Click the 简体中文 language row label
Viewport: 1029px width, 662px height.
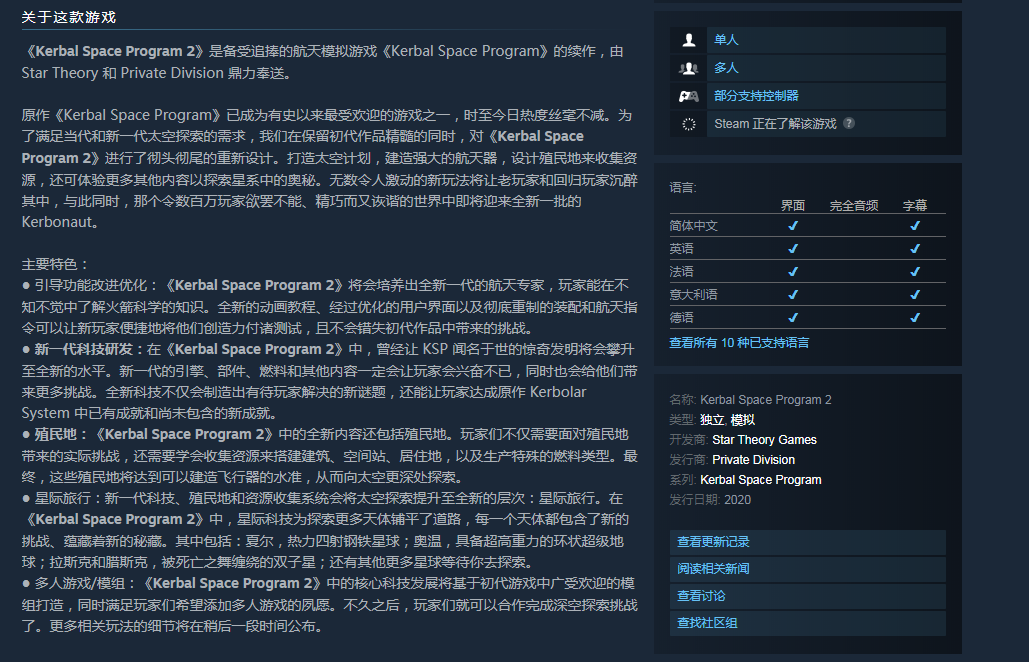(694, 226)
